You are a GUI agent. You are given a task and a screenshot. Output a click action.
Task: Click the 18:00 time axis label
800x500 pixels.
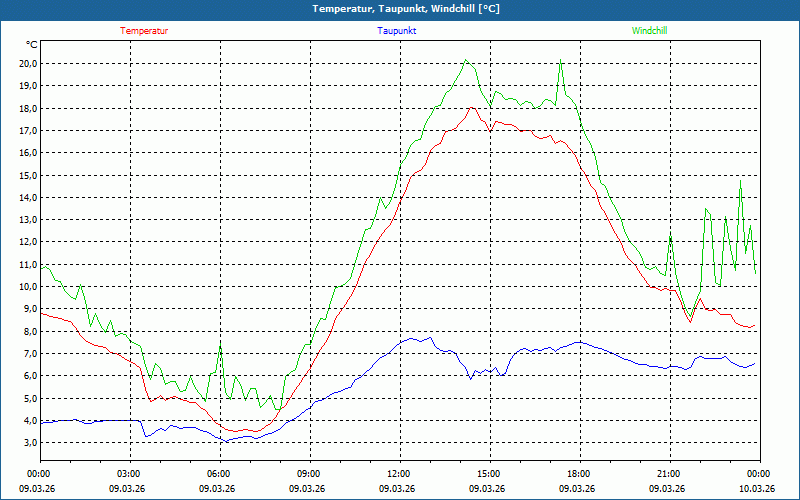(x=578, y=474)
